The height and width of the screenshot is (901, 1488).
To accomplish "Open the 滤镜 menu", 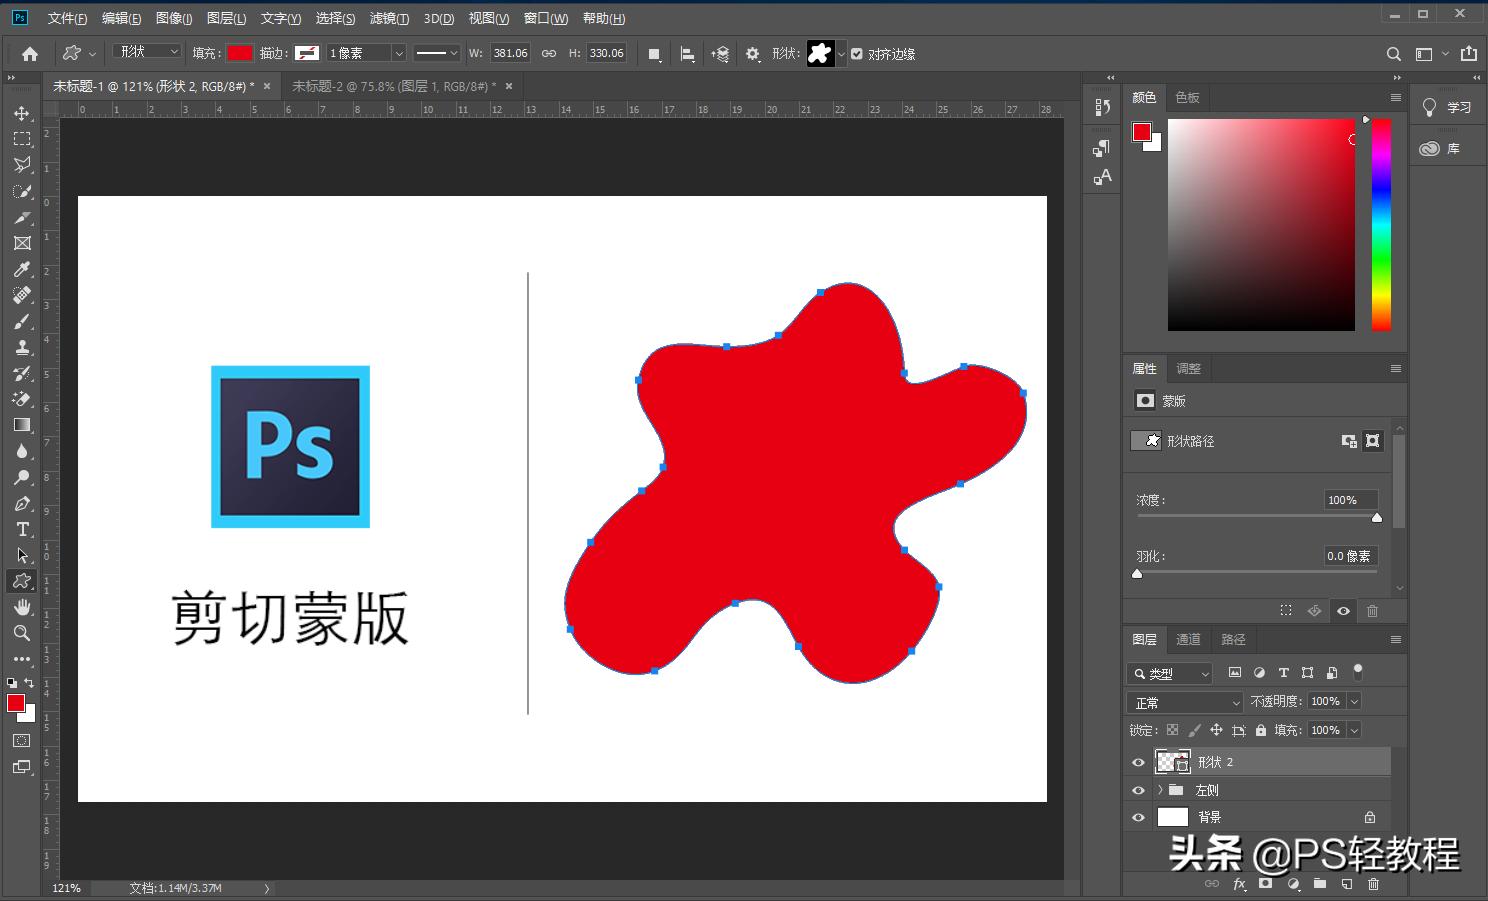I will [x=390, y=18].
